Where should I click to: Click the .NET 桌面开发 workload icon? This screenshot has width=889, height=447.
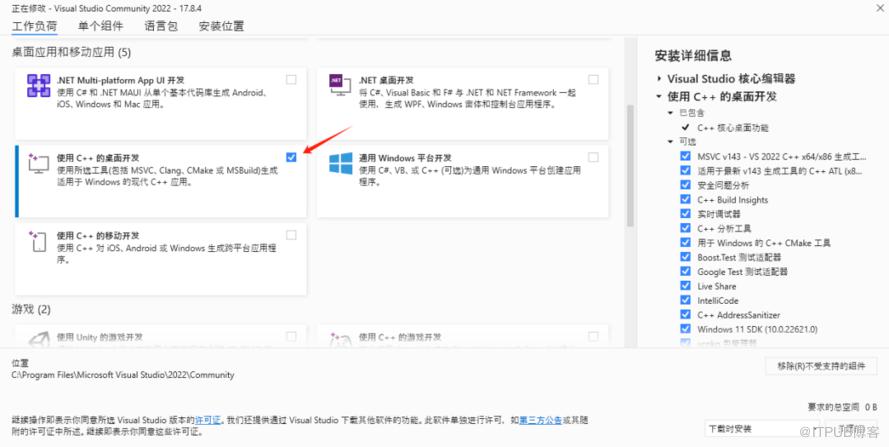coord(340,86)
